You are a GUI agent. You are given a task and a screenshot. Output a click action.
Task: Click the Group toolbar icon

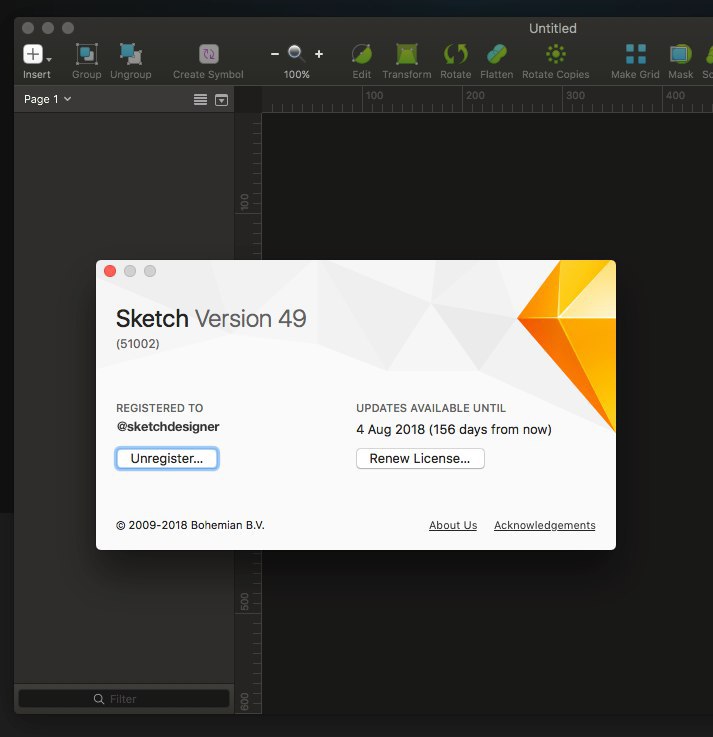[x=86, y=54]
